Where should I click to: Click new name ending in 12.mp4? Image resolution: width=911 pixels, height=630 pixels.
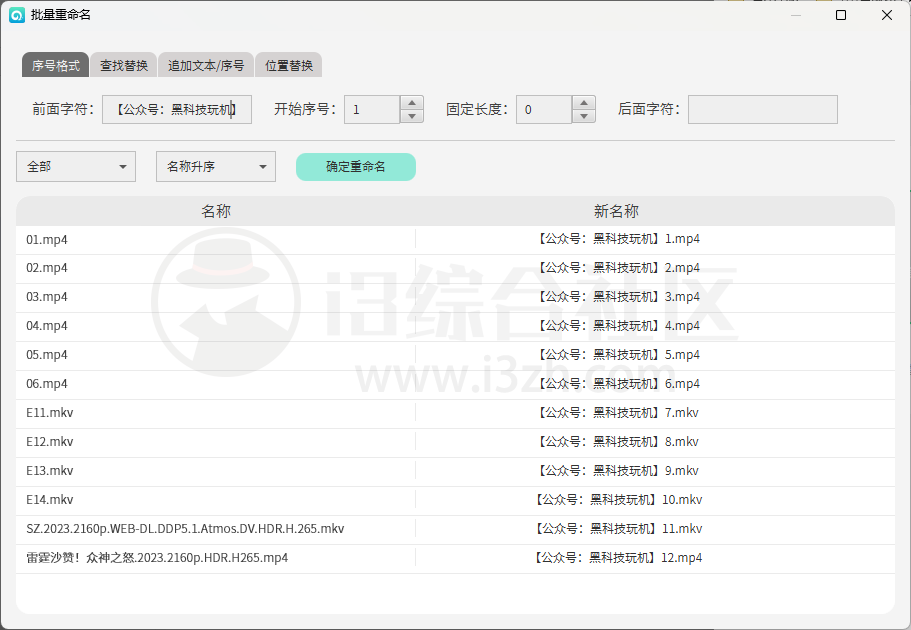pos(617,558)
